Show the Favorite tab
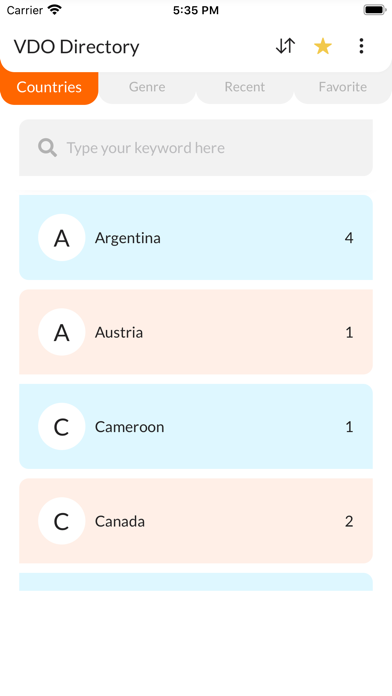392x696 pixels. tap(343, 87)
